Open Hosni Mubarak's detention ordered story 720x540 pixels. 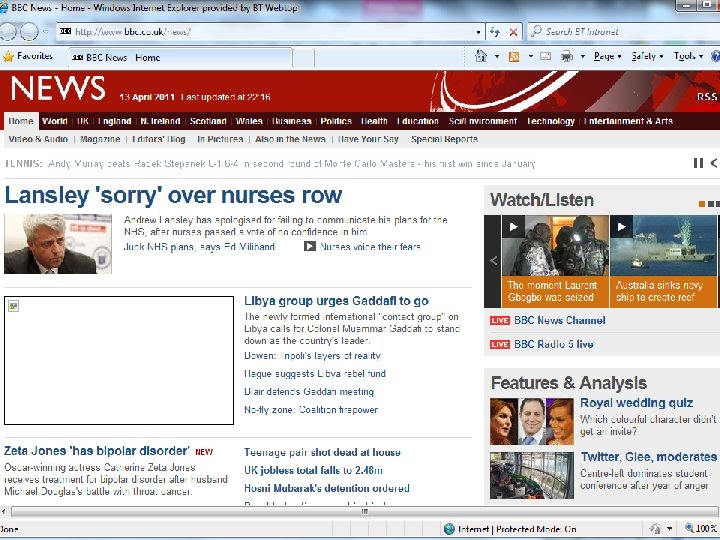click(x=326, y=488)
